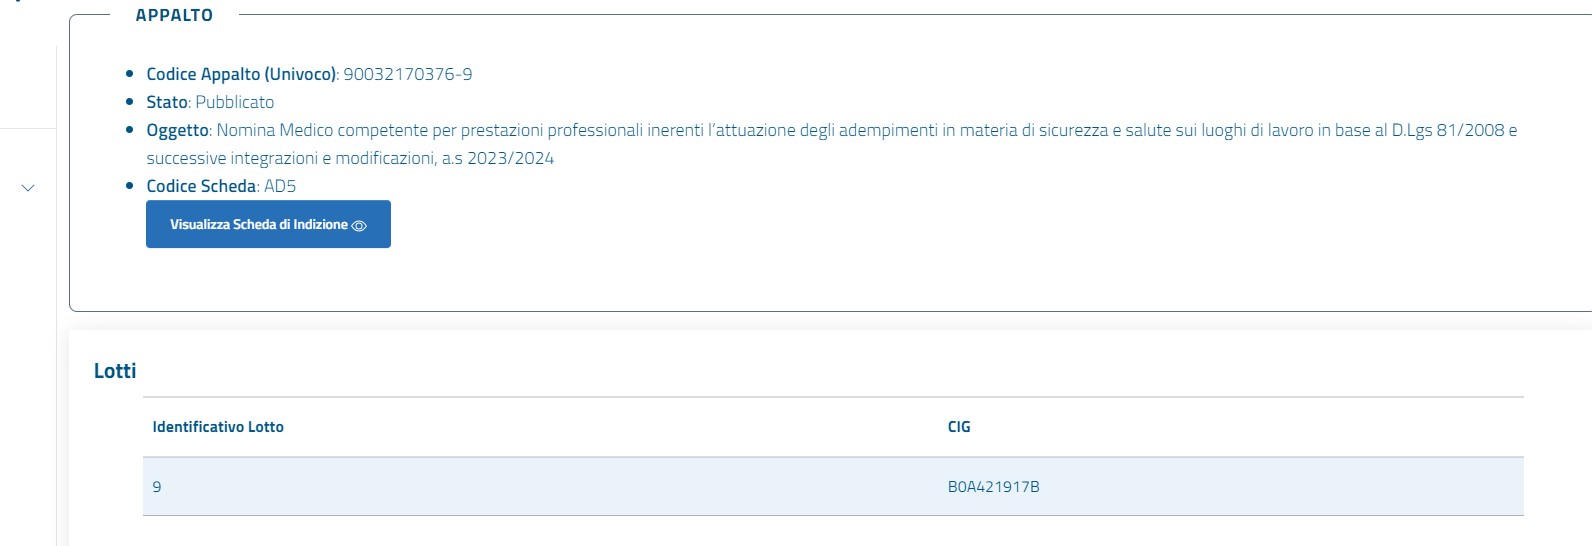Viewport: 1592px width, 546px height.
Task: Click the successive integrazioni e modificazioni text
Action: [x=290, y=158]
